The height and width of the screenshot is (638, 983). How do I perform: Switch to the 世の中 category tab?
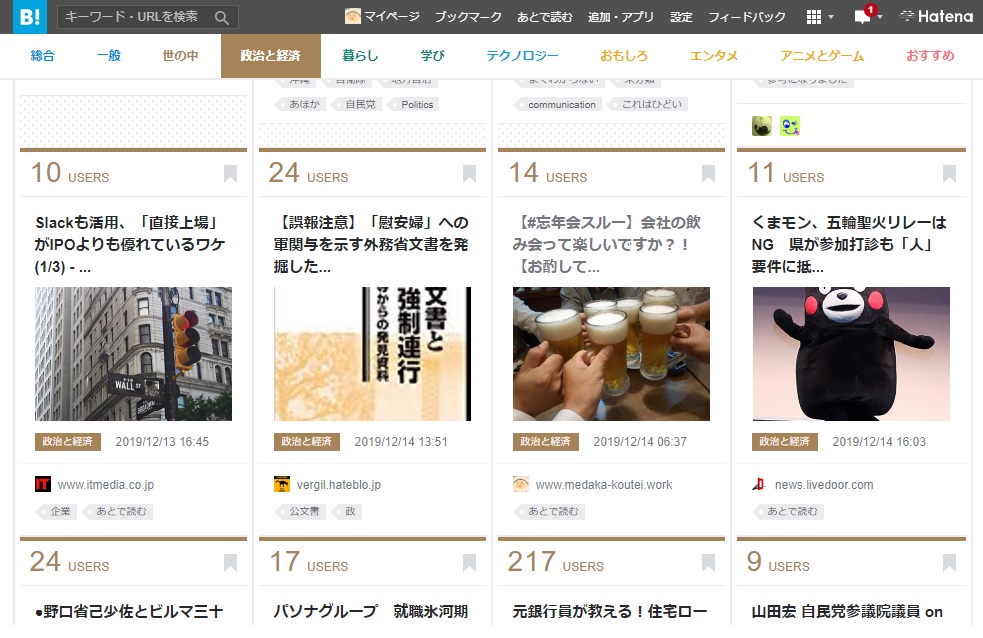point(181,56)
